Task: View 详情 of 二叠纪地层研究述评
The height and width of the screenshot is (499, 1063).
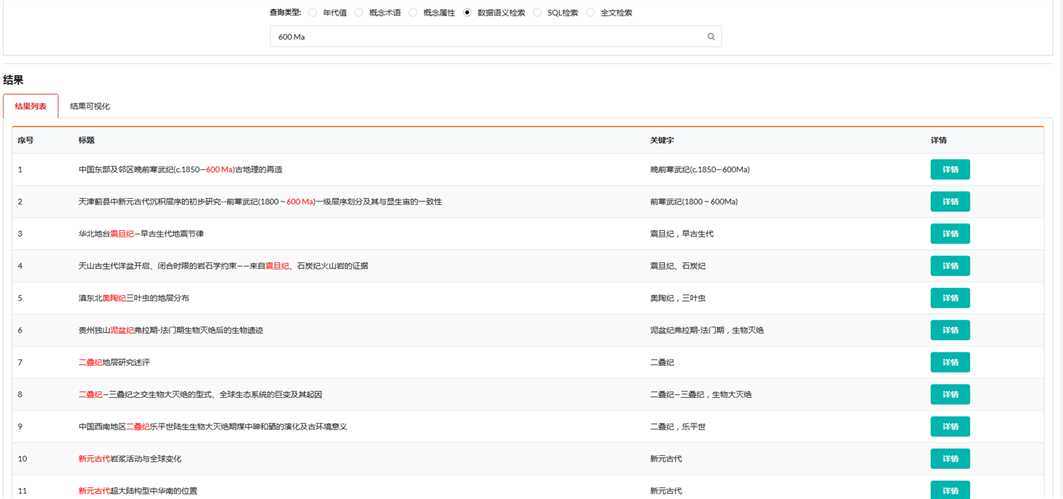Action: (x=950, y=362)
